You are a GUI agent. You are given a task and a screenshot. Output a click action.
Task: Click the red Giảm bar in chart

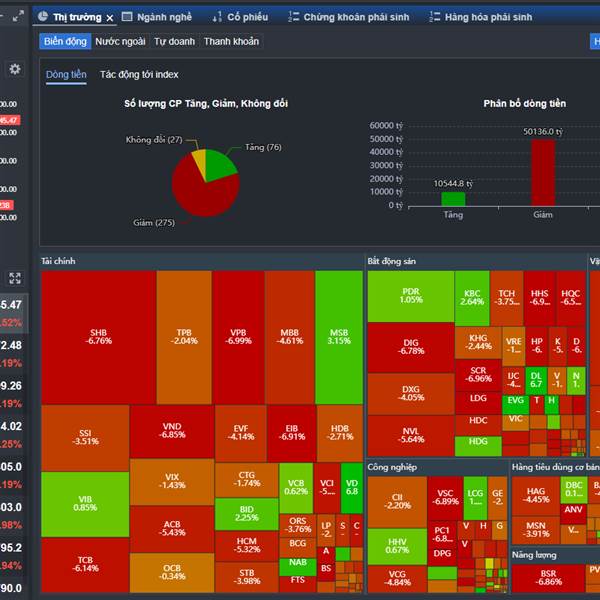[543, 173]
